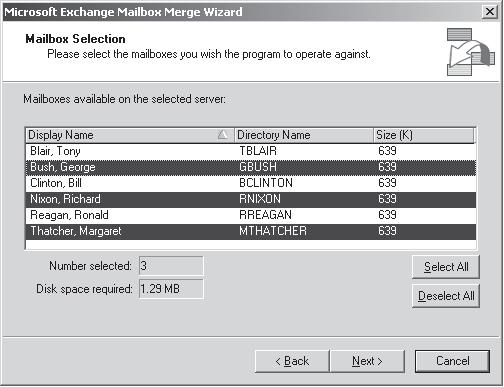The image size is (504, 387).
Task: Go Back to previous wizard page
Action: coord(292,361)
